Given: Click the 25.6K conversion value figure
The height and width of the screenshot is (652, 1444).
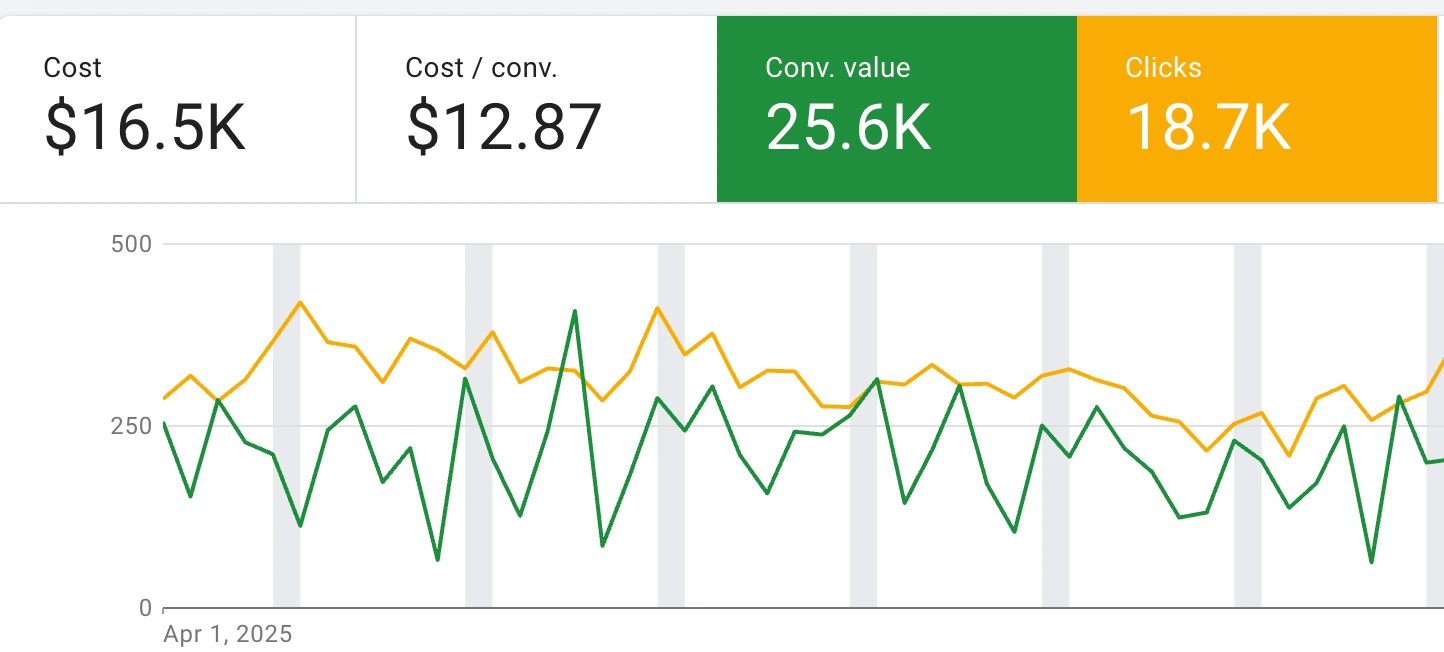Looking at the screenshot, I should coord(848,127).
